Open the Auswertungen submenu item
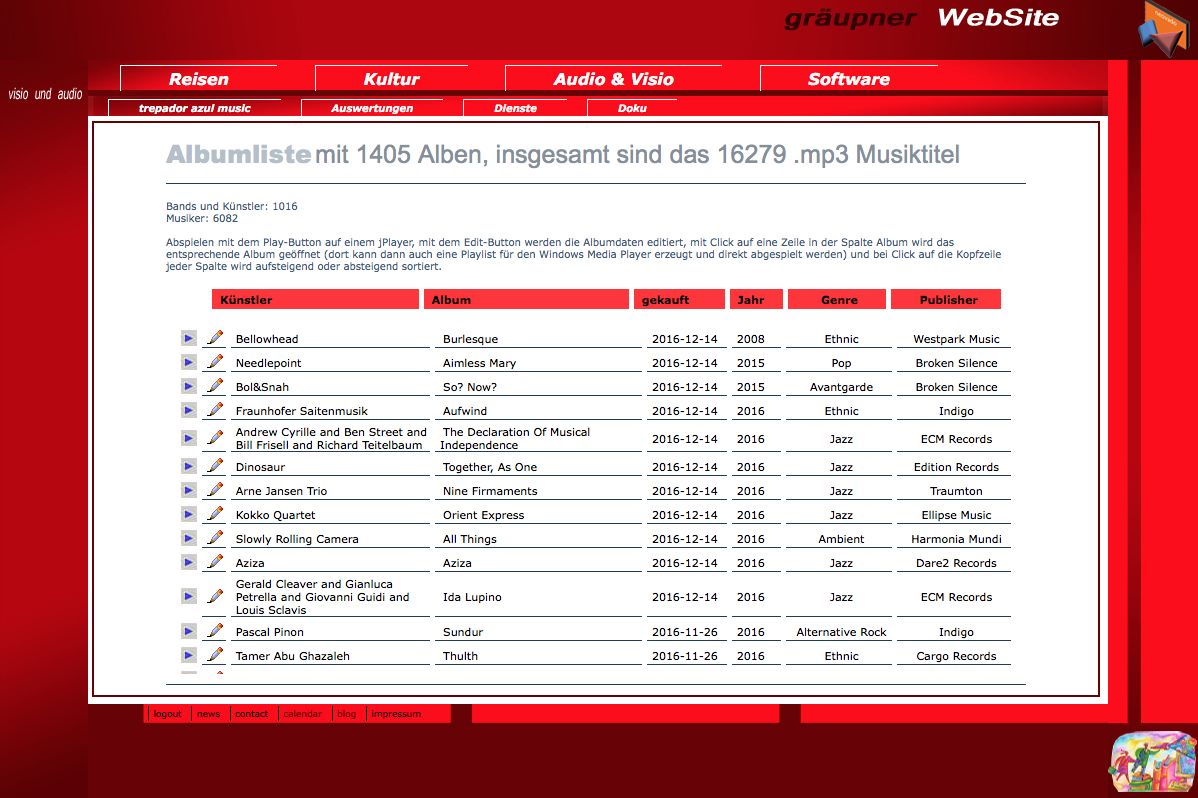Image resolution: width=1198 pixels, height=798 pixels. [x=371, y=108]
